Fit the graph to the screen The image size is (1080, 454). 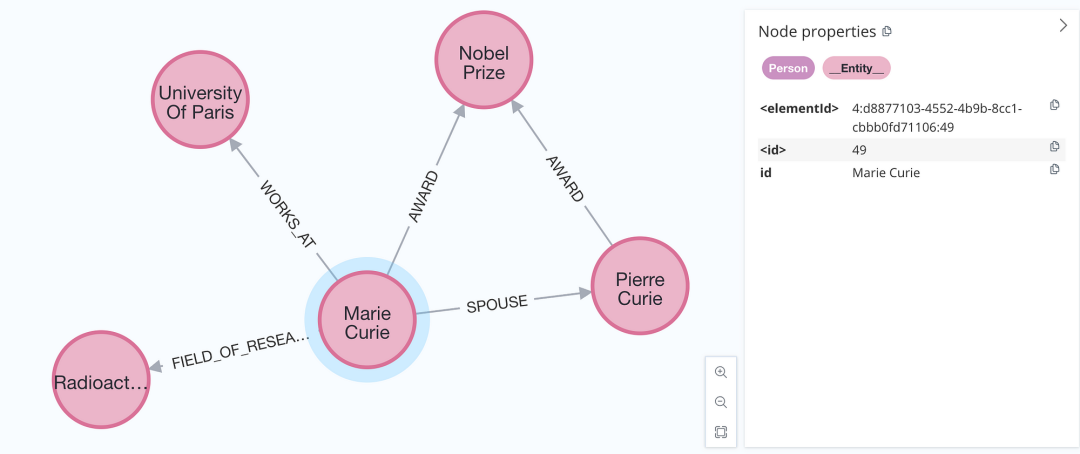pos(720,432)
